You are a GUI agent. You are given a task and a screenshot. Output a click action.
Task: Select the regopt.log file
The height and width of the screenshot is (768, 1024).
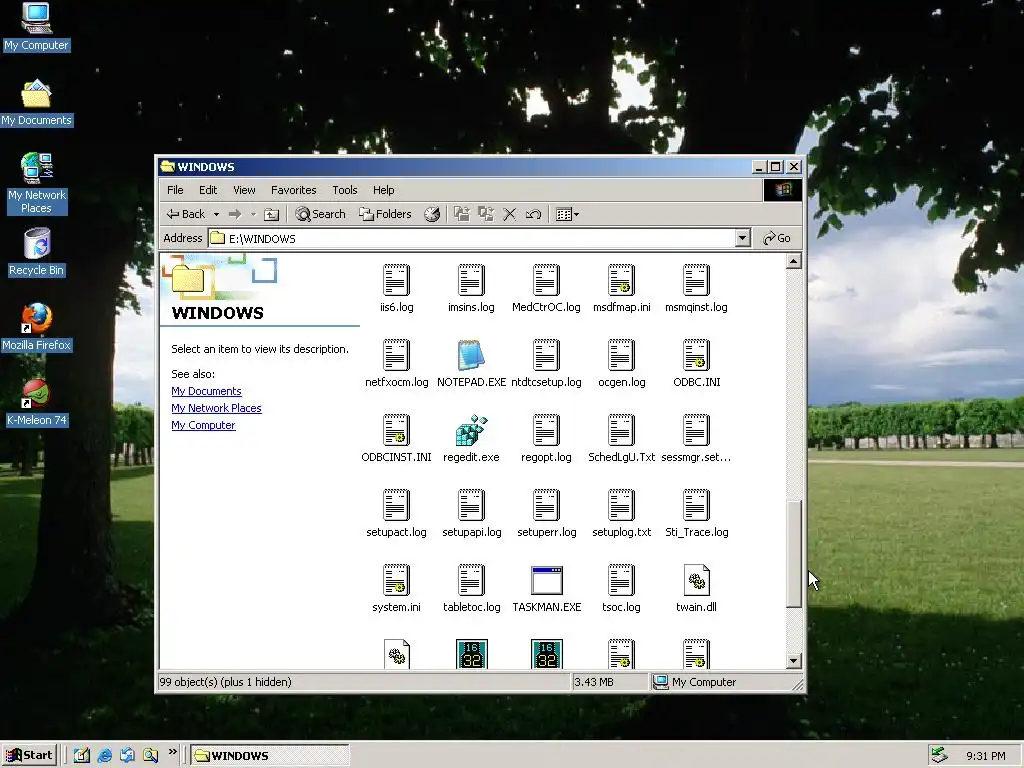tap(546, 438)
